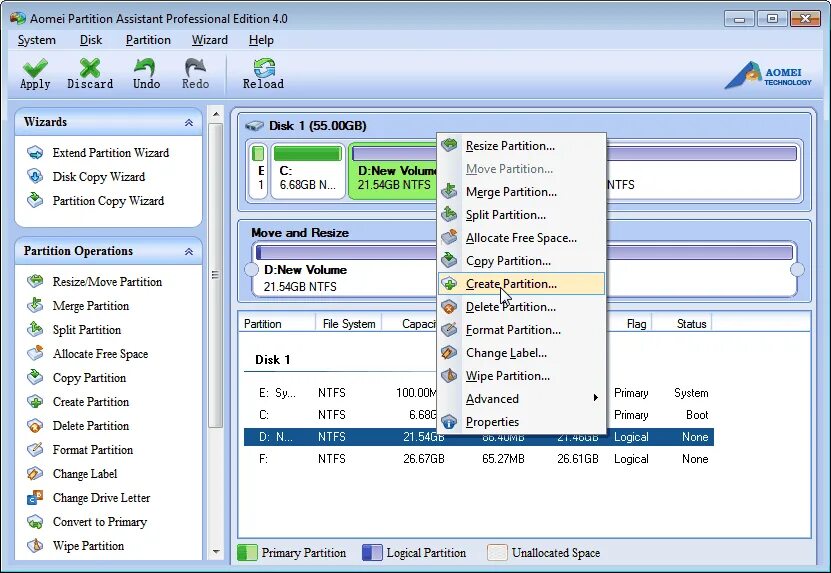
Task: Click the Copy Partition sidebar icon
Action: [35, 377]
